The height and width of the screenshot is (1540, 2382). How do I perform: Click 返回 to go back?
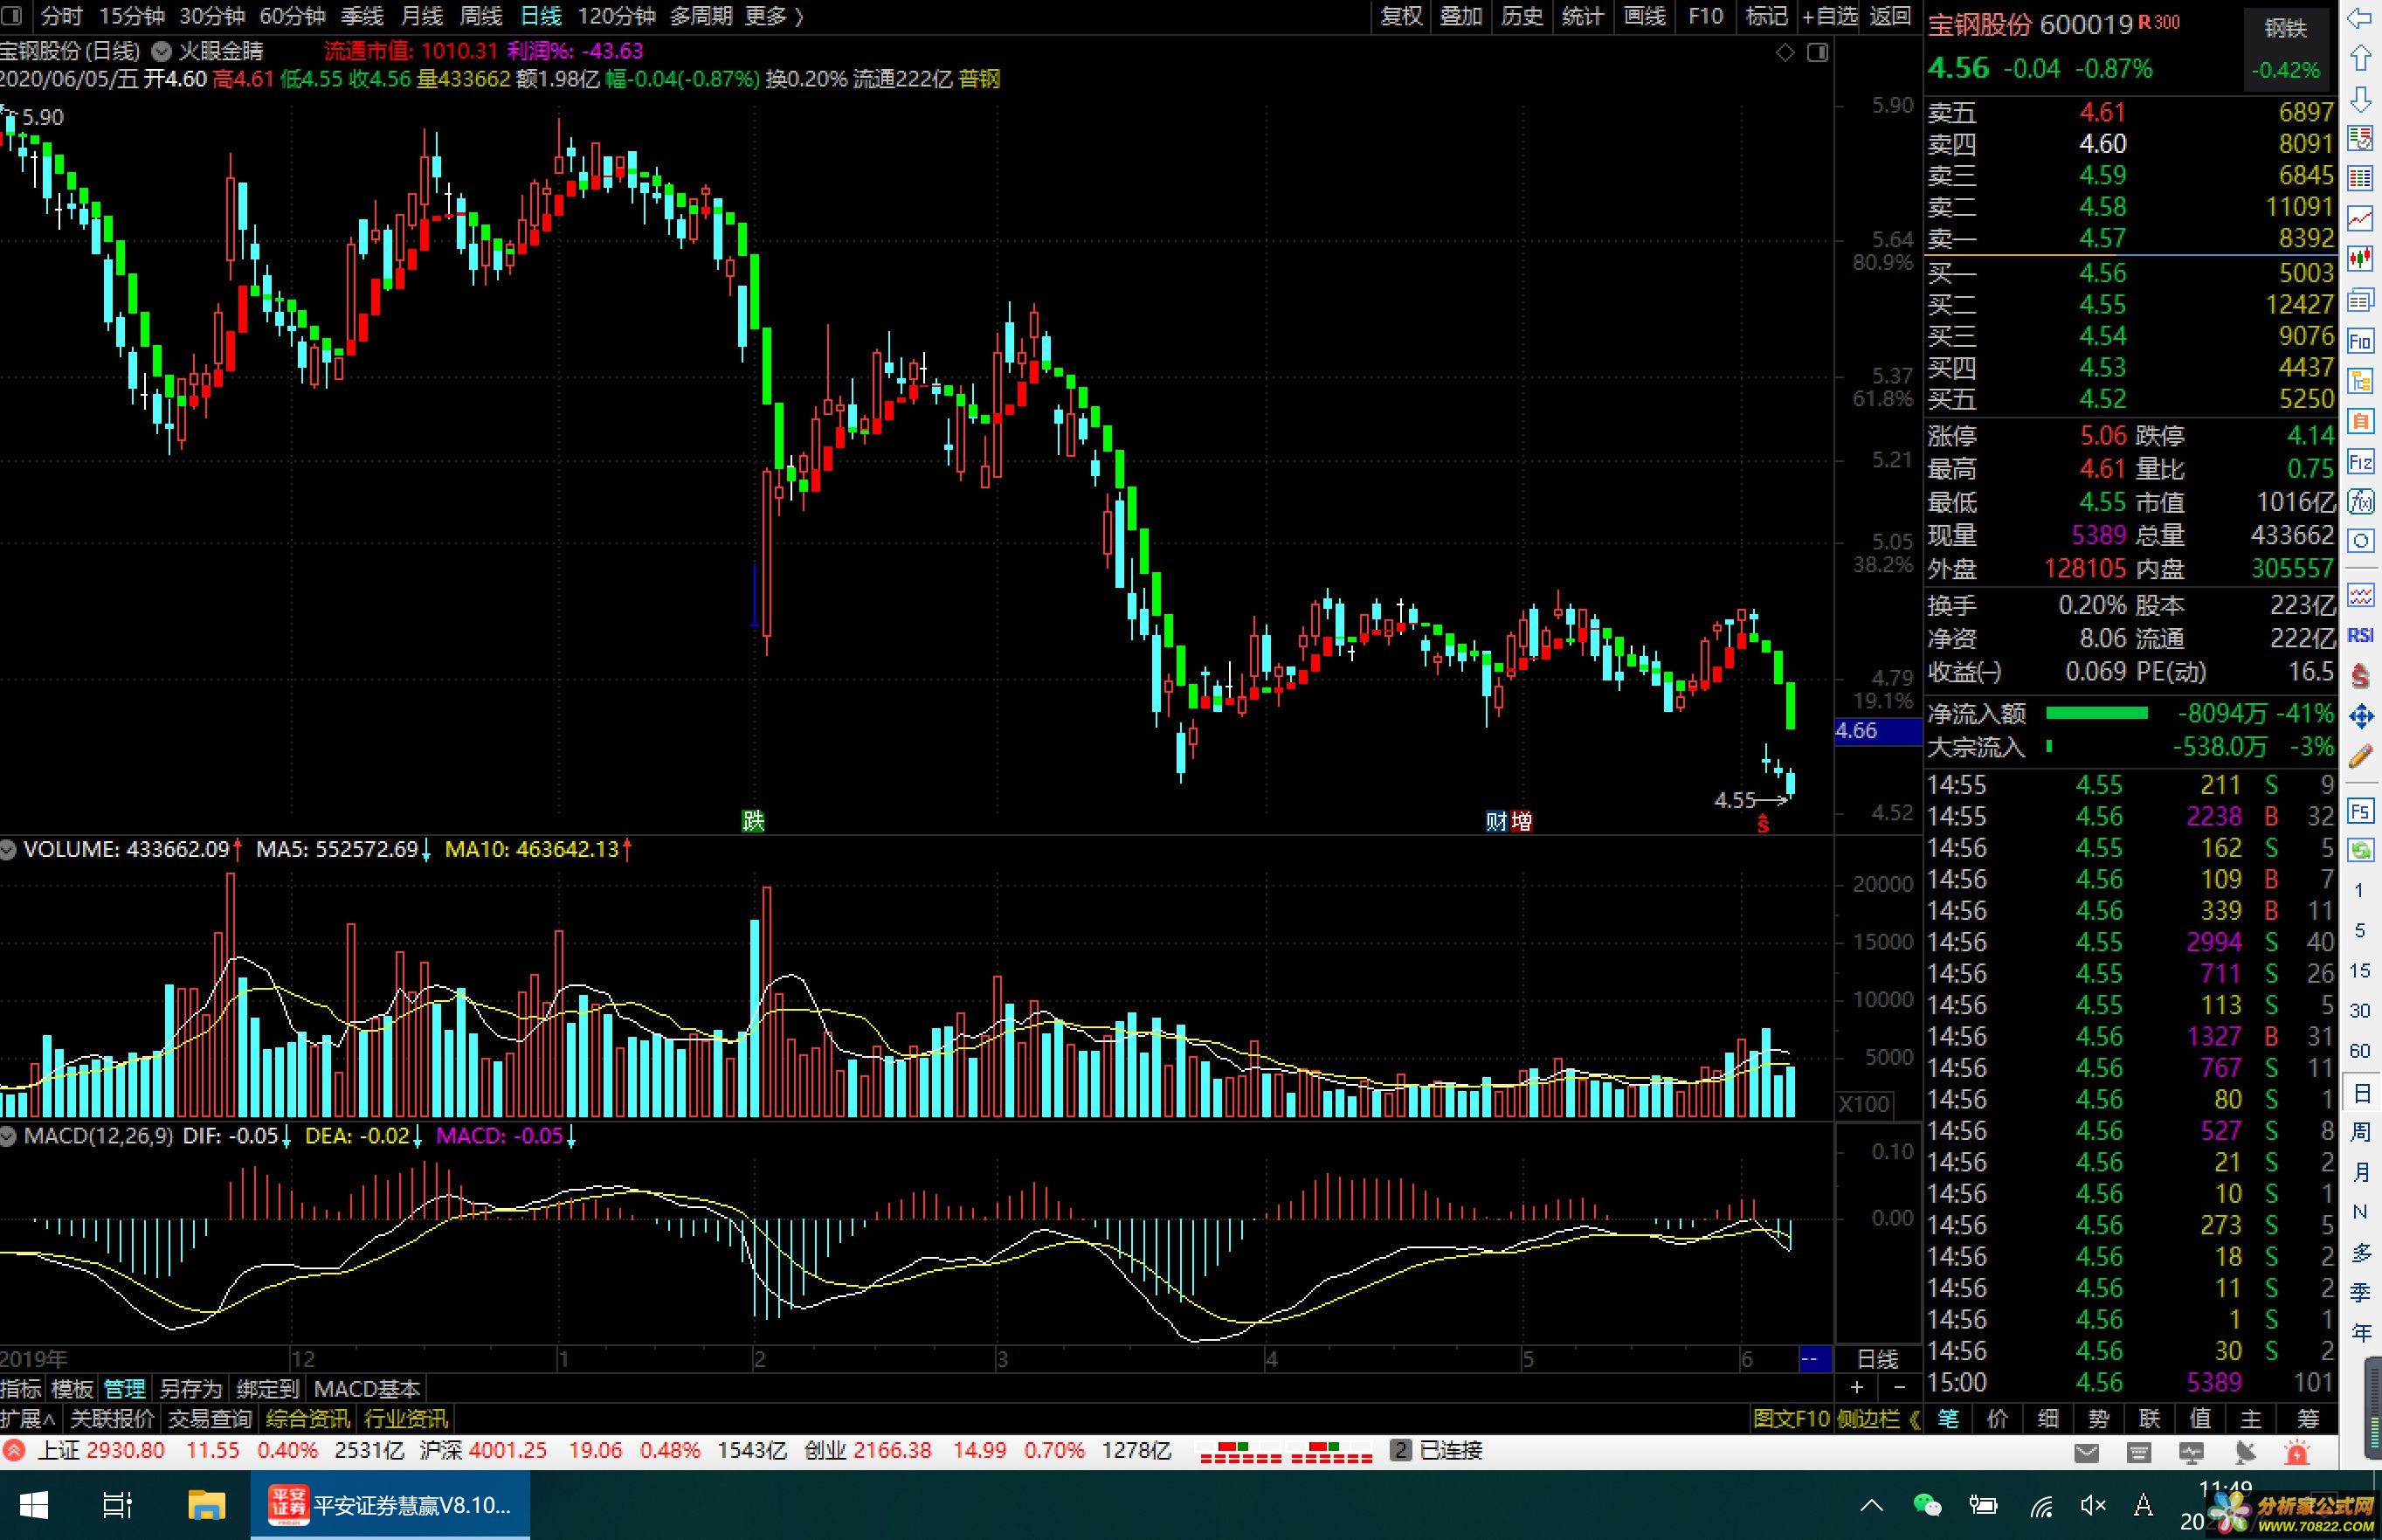tap(1890, 16)
